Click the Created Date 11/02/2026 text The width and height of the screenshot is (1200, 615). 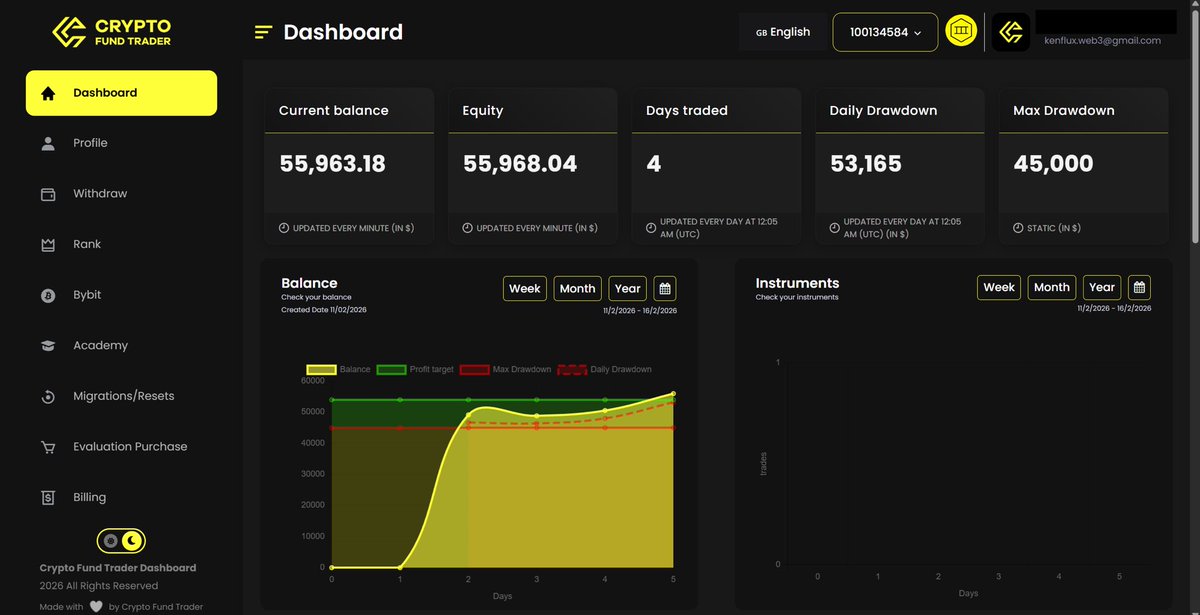point(324,310)
